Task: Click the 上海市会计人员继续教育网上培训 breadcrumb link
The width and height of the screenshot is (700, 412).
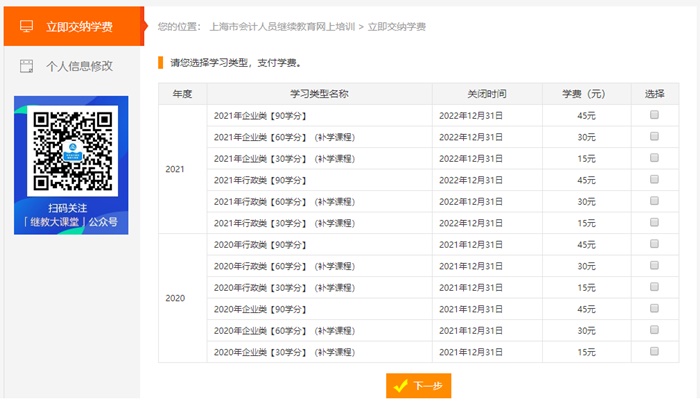Action: 282,27
